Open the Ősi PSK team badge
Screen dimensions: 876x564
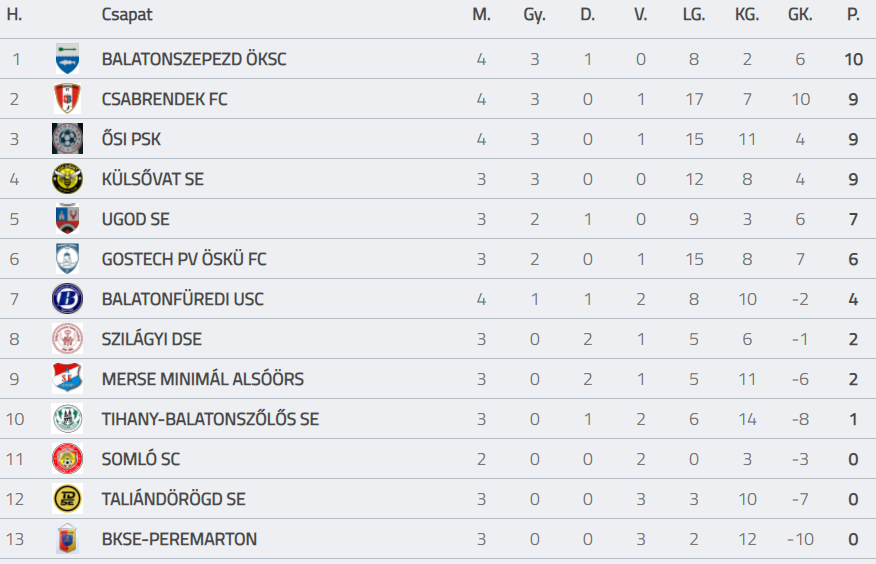point(67,139)
